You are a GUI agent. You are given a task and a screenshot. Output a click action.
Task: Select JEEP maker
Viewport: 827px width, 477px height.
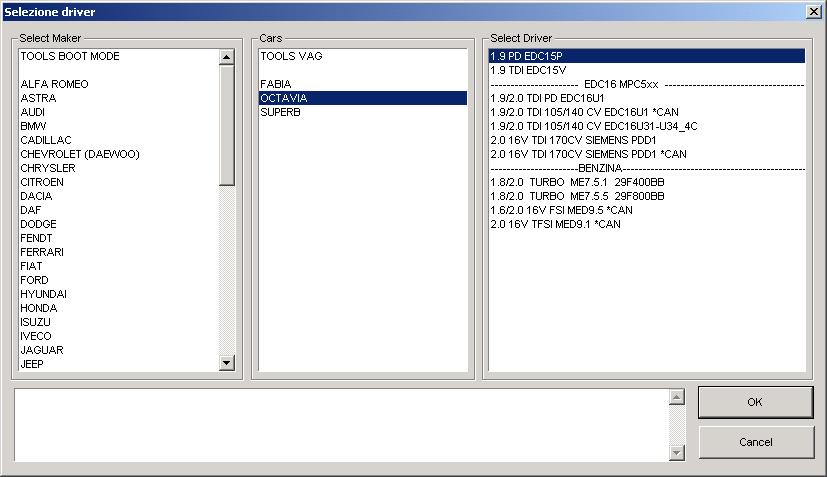119,364
